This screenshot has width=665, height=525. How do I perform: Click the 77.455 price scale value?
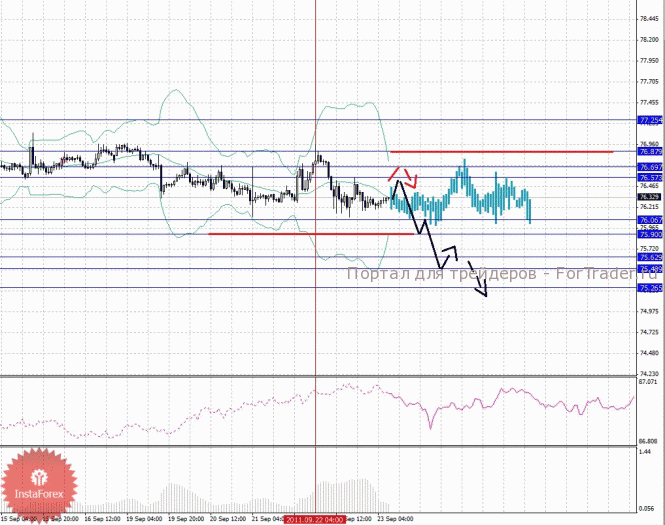click(649, 102)
